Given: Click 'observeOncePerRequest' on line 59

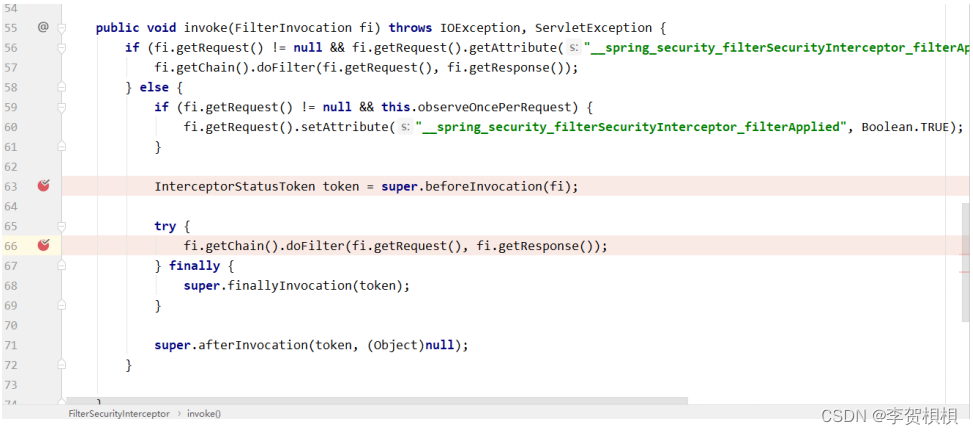Looking at the screenshot, I should tap(494, 107).
